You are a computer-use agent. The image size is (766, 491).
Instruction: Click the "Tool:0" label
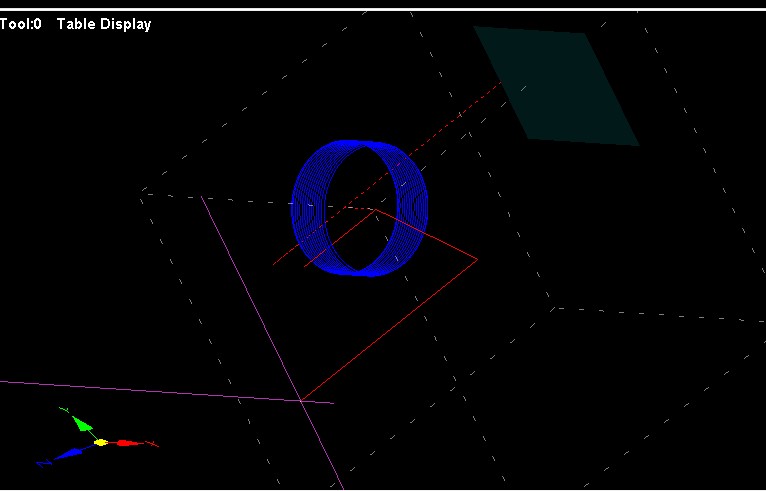[21, 24]
